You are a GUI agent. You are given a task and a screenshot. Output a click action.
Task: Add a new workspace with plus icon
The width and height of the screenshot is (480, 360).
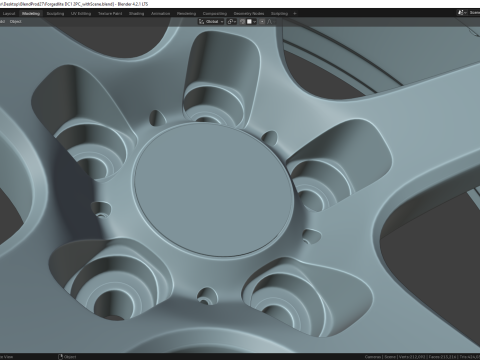[x=295, y=14]
